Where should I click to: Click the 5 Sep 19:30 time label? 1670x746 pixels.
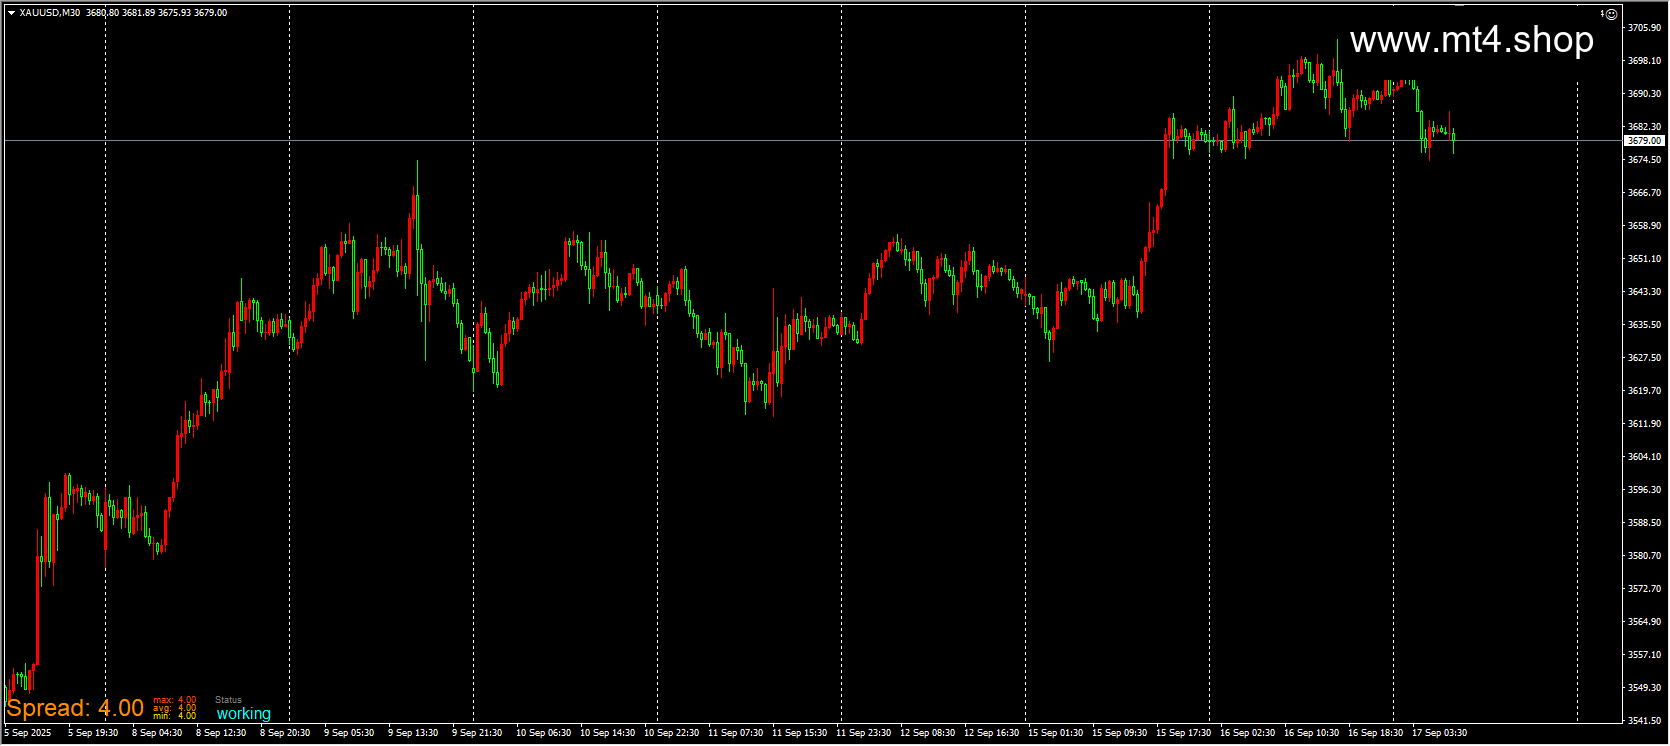point(93,733)
